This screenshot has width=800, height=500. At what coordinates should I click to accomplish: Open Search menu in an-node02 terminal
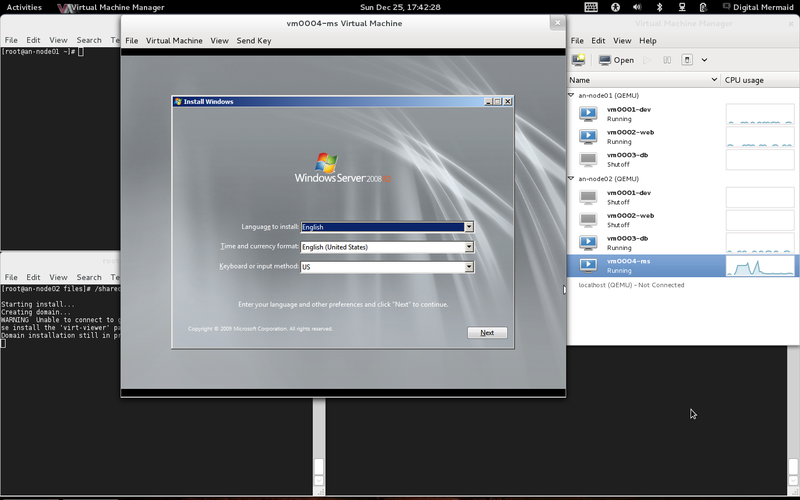click(89, 278)
